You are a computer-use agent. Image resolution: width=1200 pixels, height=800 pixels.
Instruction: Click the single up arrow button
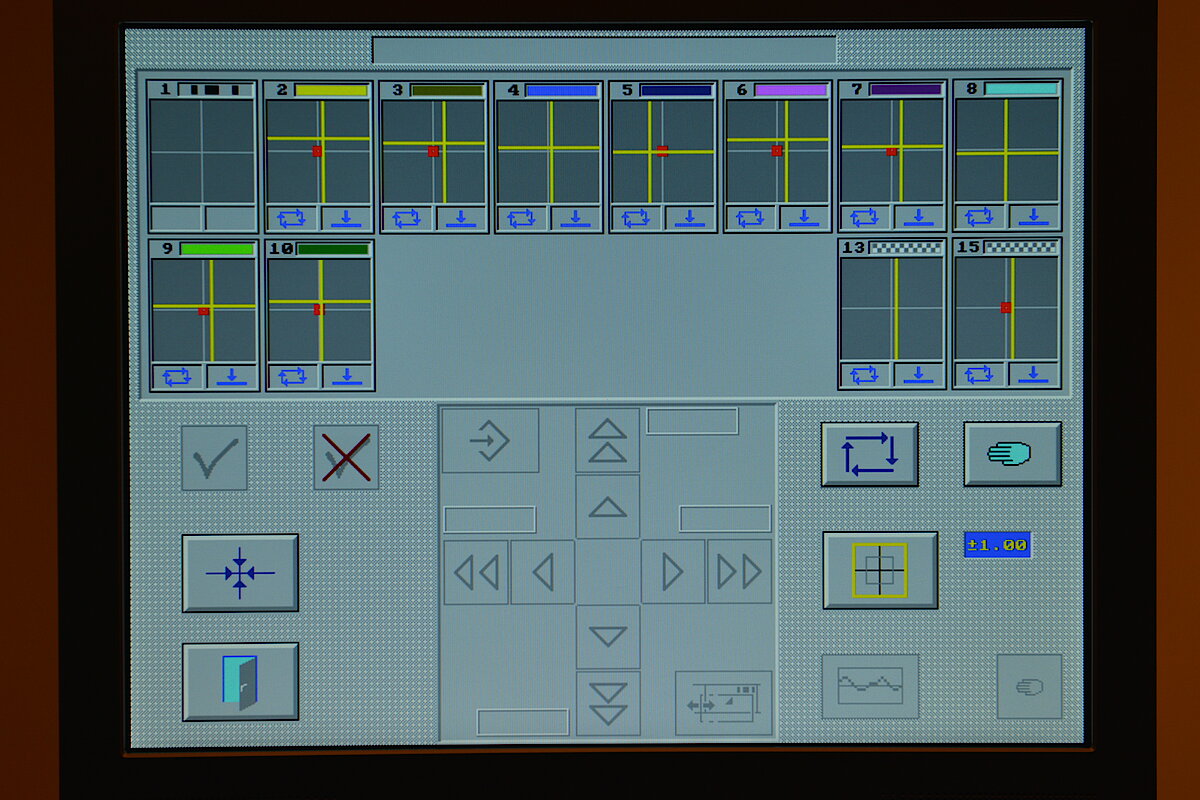click(608, 507)
